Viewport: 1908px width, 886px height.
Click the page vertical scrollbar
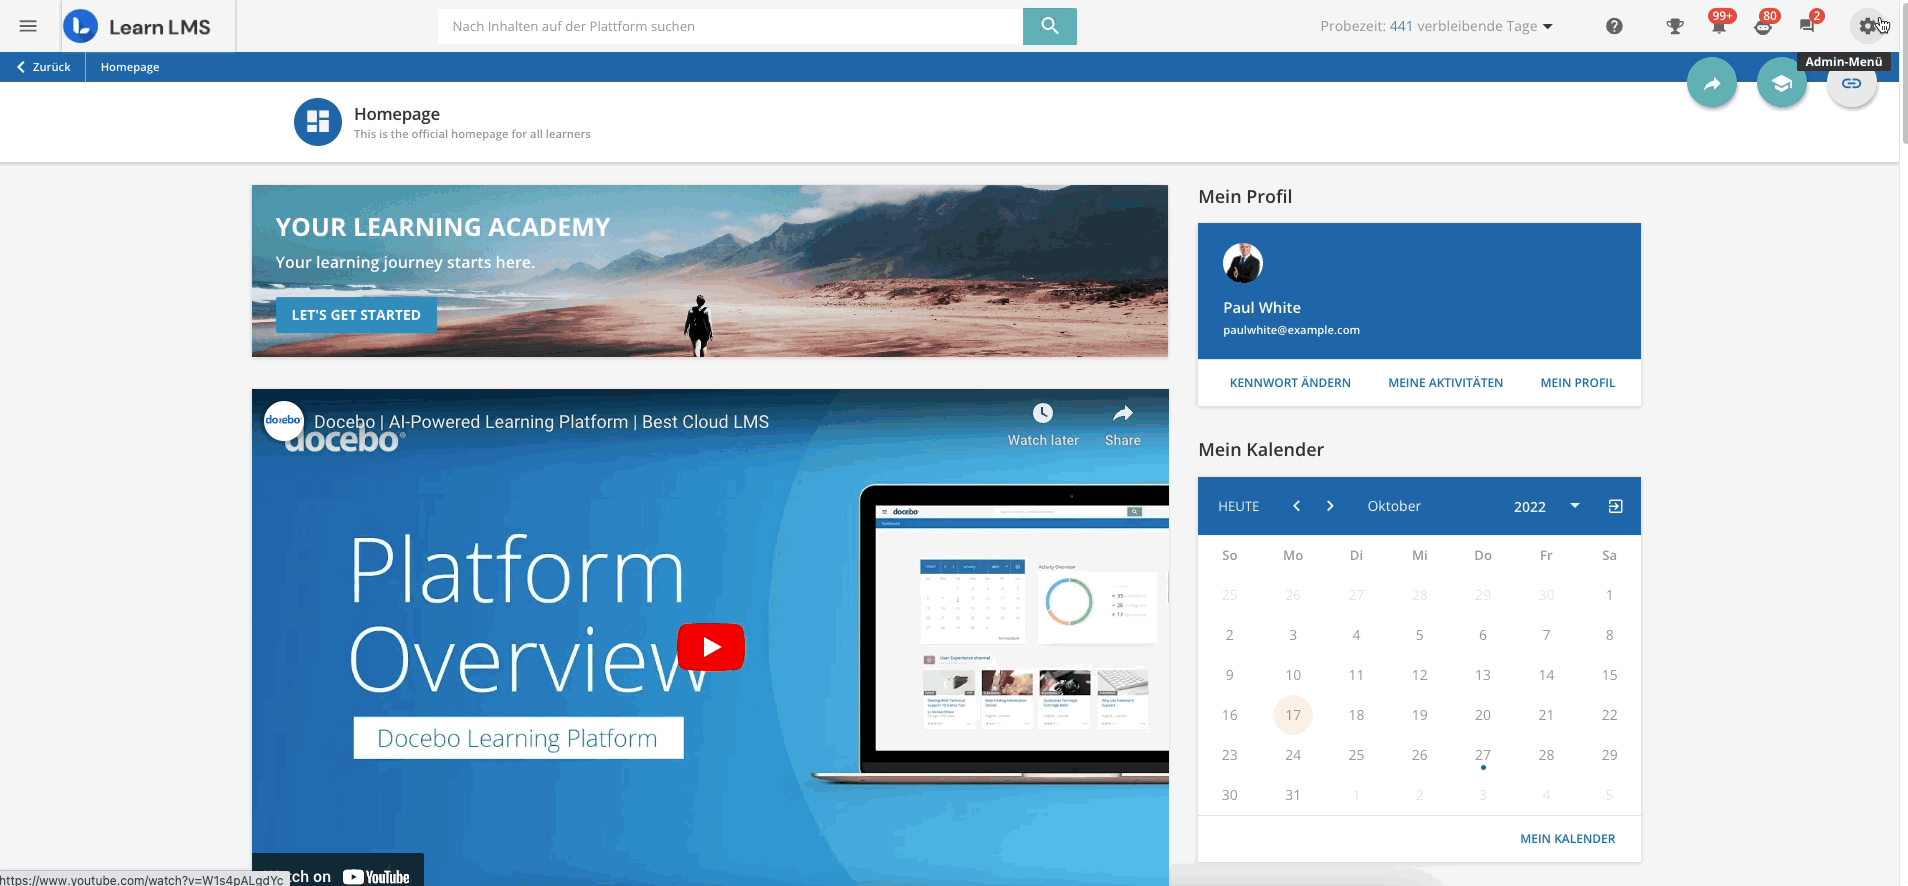(1903, 74)
